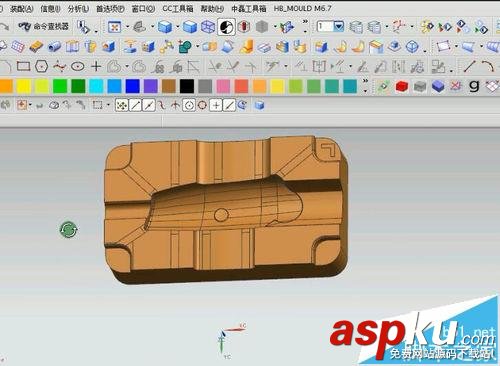Expand dropdown beside four-point surface icon

456,47
